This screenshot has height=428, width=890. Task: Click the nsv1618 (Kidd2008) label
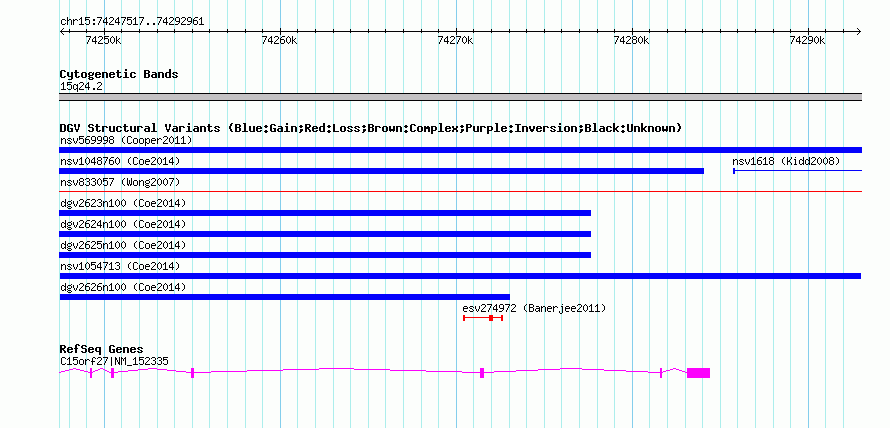(x=786, y=161)
